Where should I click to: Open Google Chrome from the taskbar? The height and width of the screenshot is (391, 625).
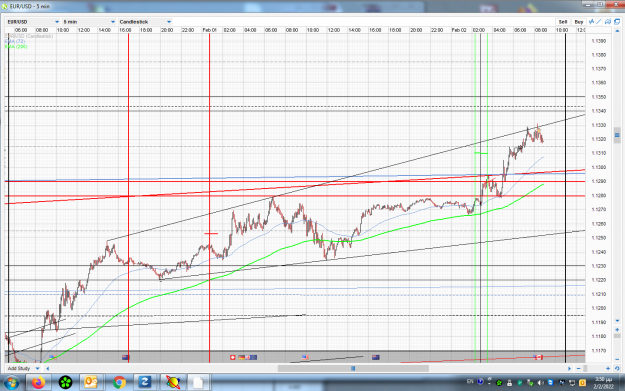pos(119,383)
